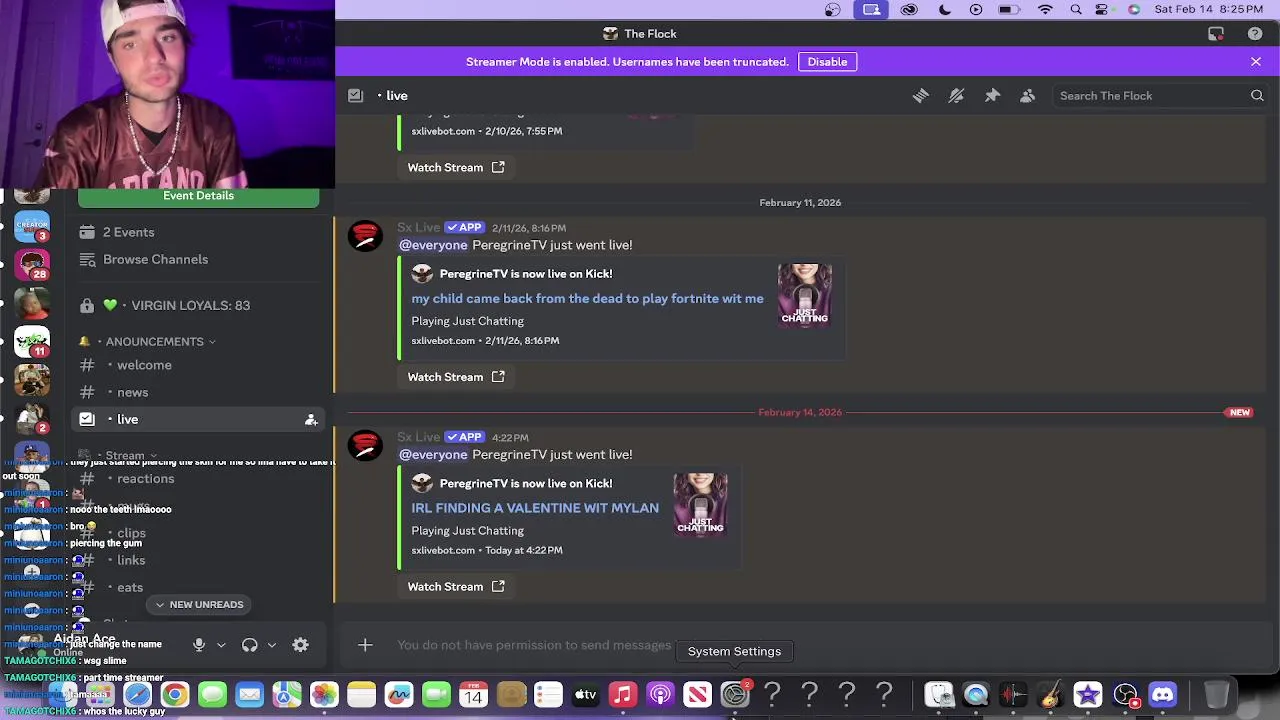Open Browse Channels

tap(155, 259)
